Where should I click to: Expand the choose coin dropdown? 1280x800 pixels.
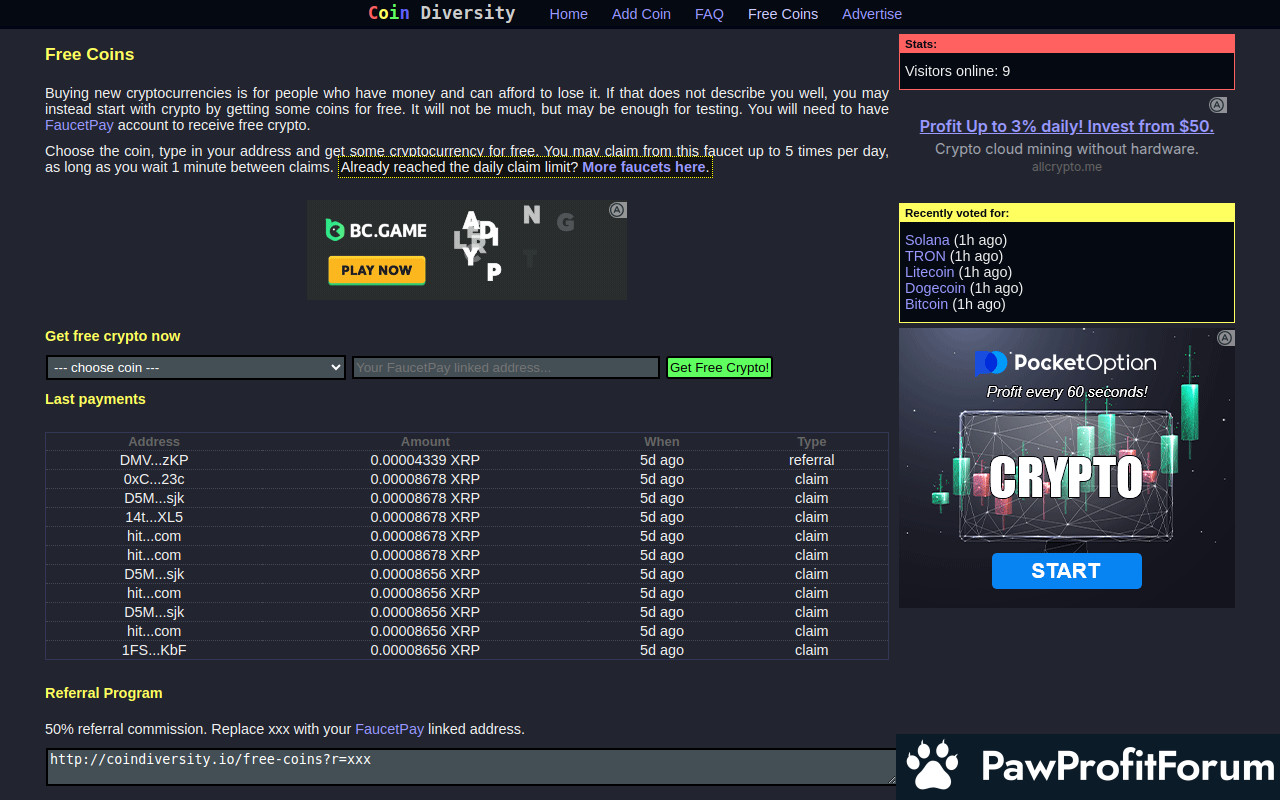(x=196, y=368)
